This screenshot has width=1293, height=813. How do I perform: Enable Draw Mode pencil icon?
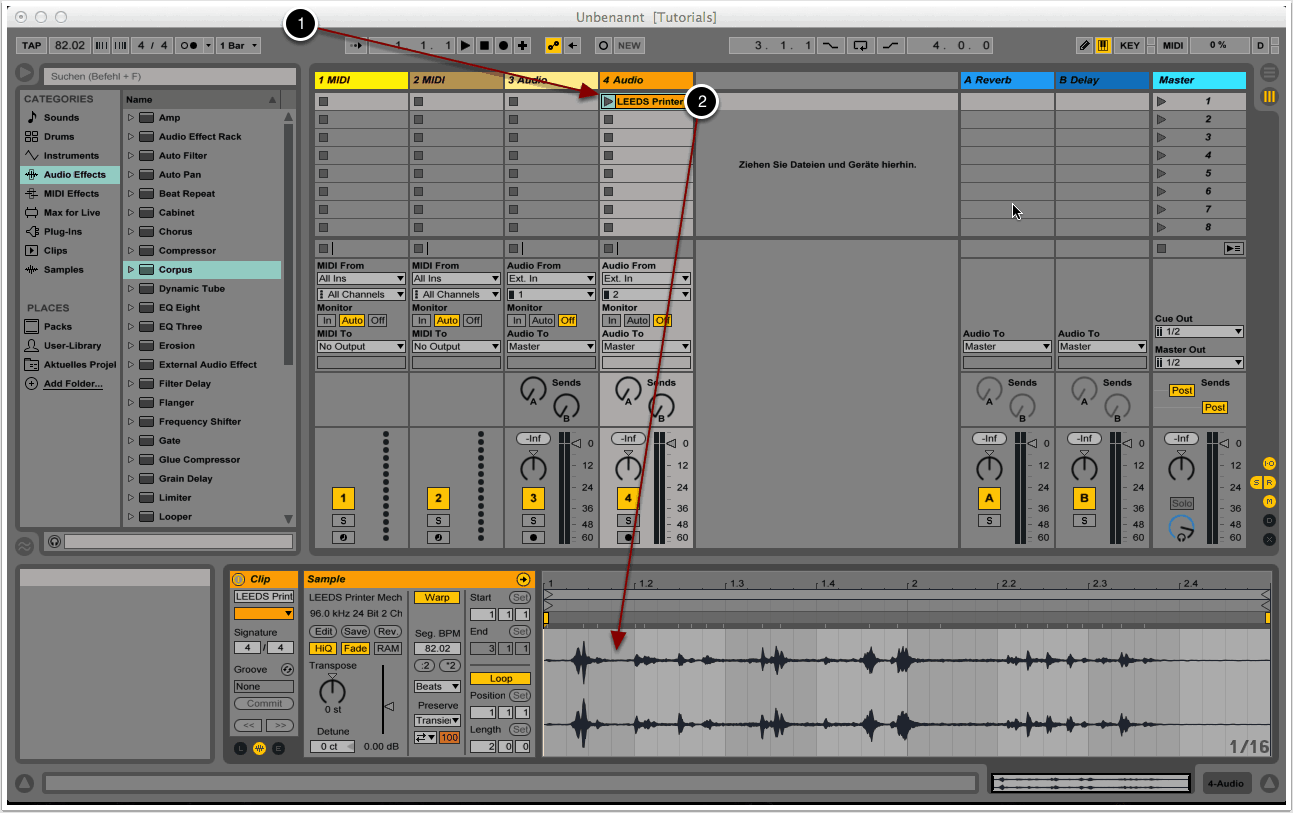click(x=1085, y=45)
